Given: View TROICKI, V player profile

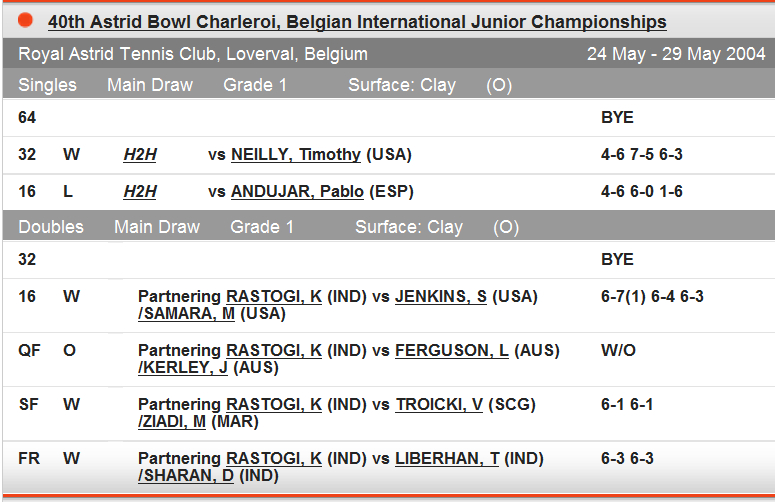Looking at the screenshot, I should click(x=439, y=405).
